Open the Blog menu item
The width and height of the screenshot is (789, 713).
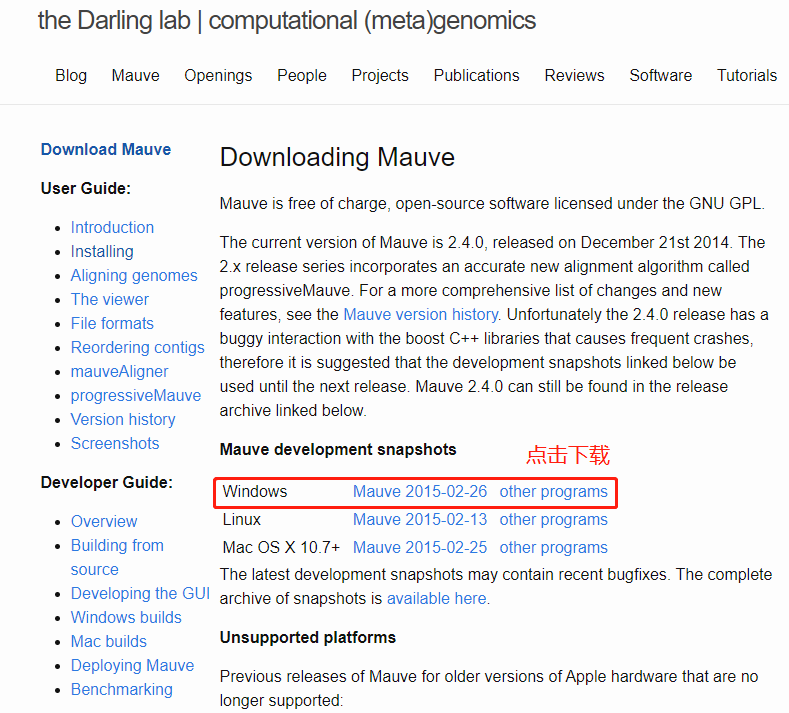(x=71, y=75)
